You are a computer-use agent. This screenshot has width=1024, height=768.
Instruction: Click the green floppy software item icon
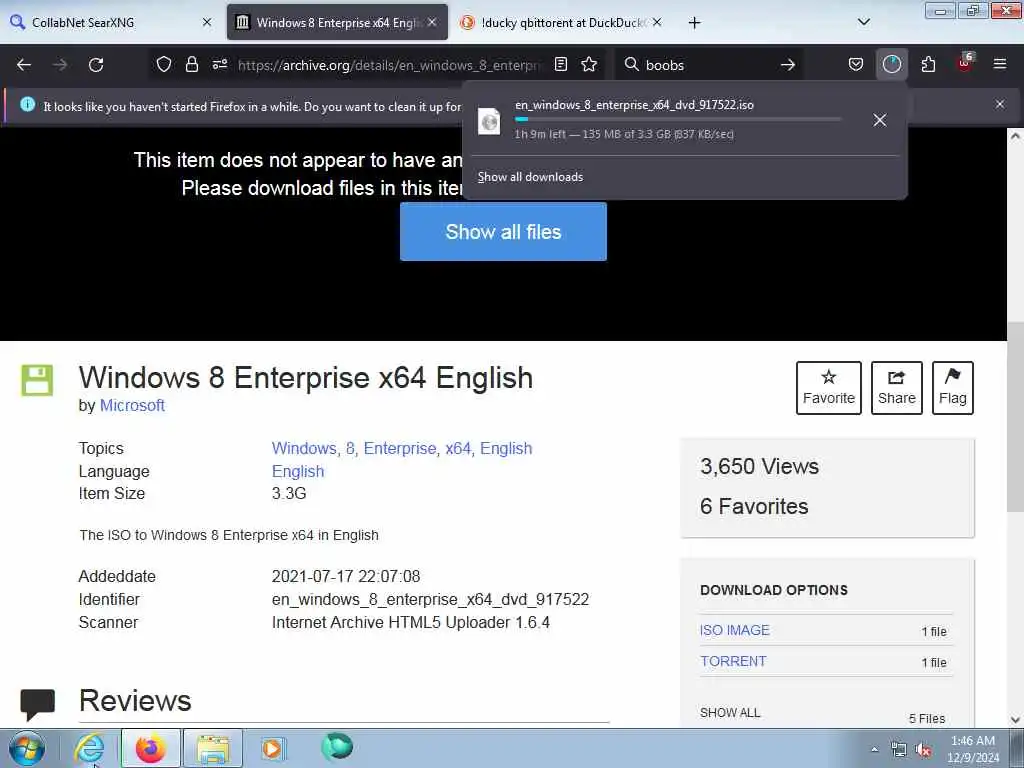tap(37, 380)
